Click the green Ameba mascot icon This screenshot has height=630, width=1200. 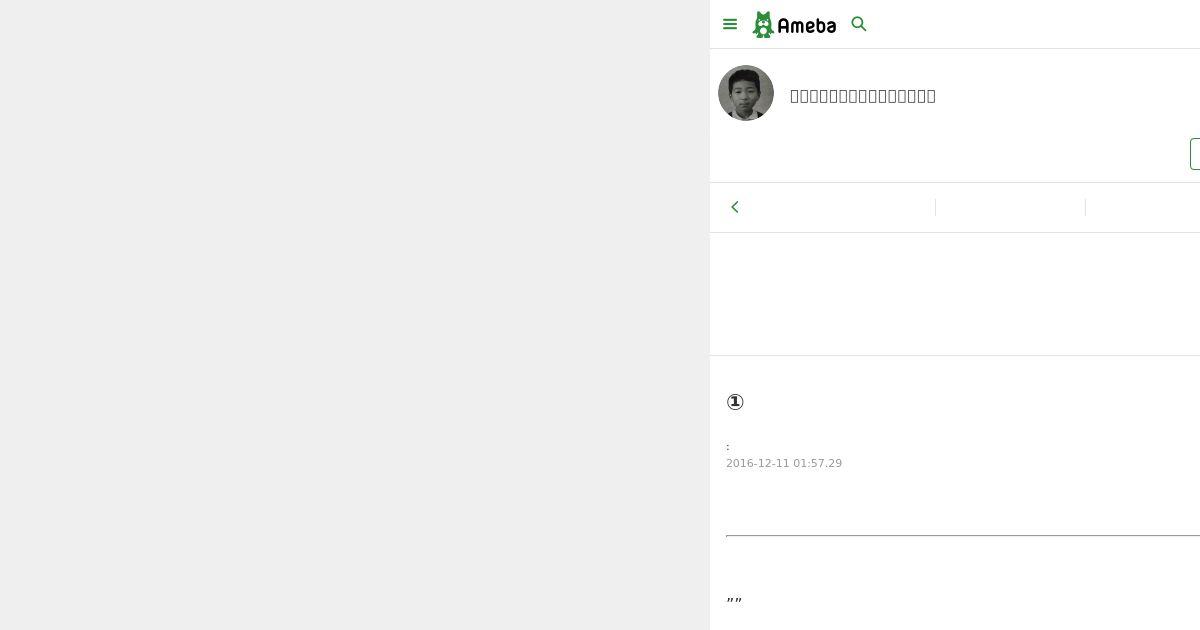coord(763,24)
